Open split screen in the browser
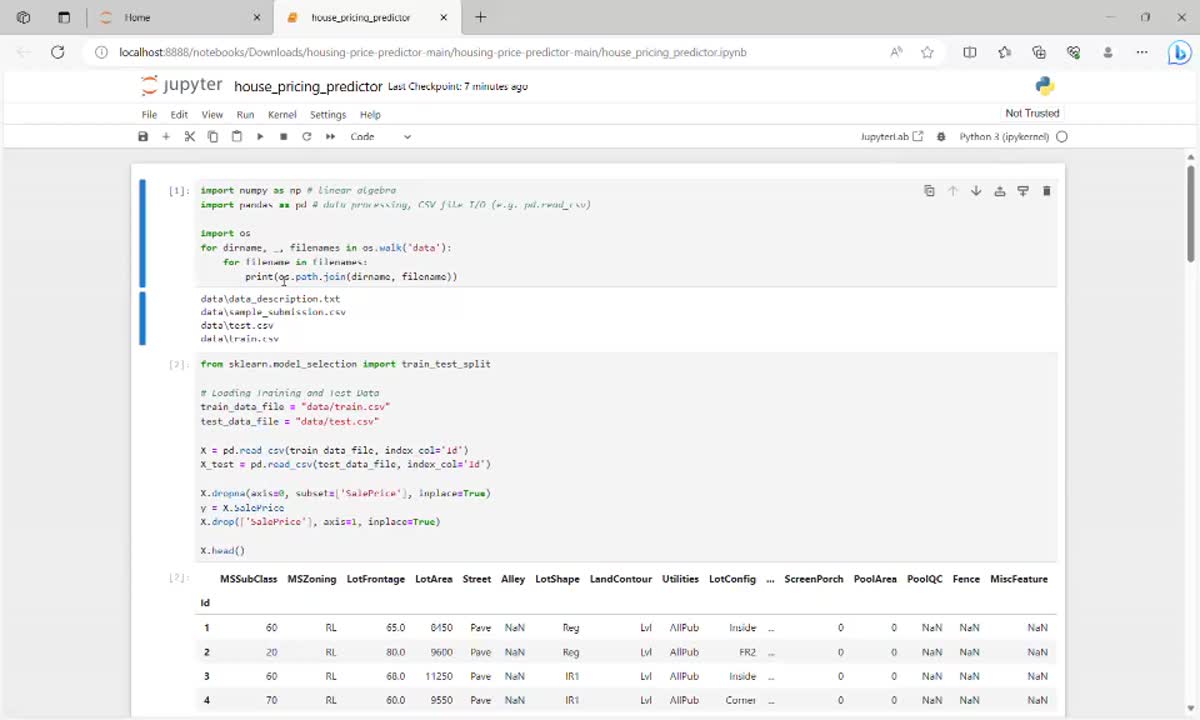Image resolution: width=1200 pixels, height=720 pixels. tap(970, 52)
